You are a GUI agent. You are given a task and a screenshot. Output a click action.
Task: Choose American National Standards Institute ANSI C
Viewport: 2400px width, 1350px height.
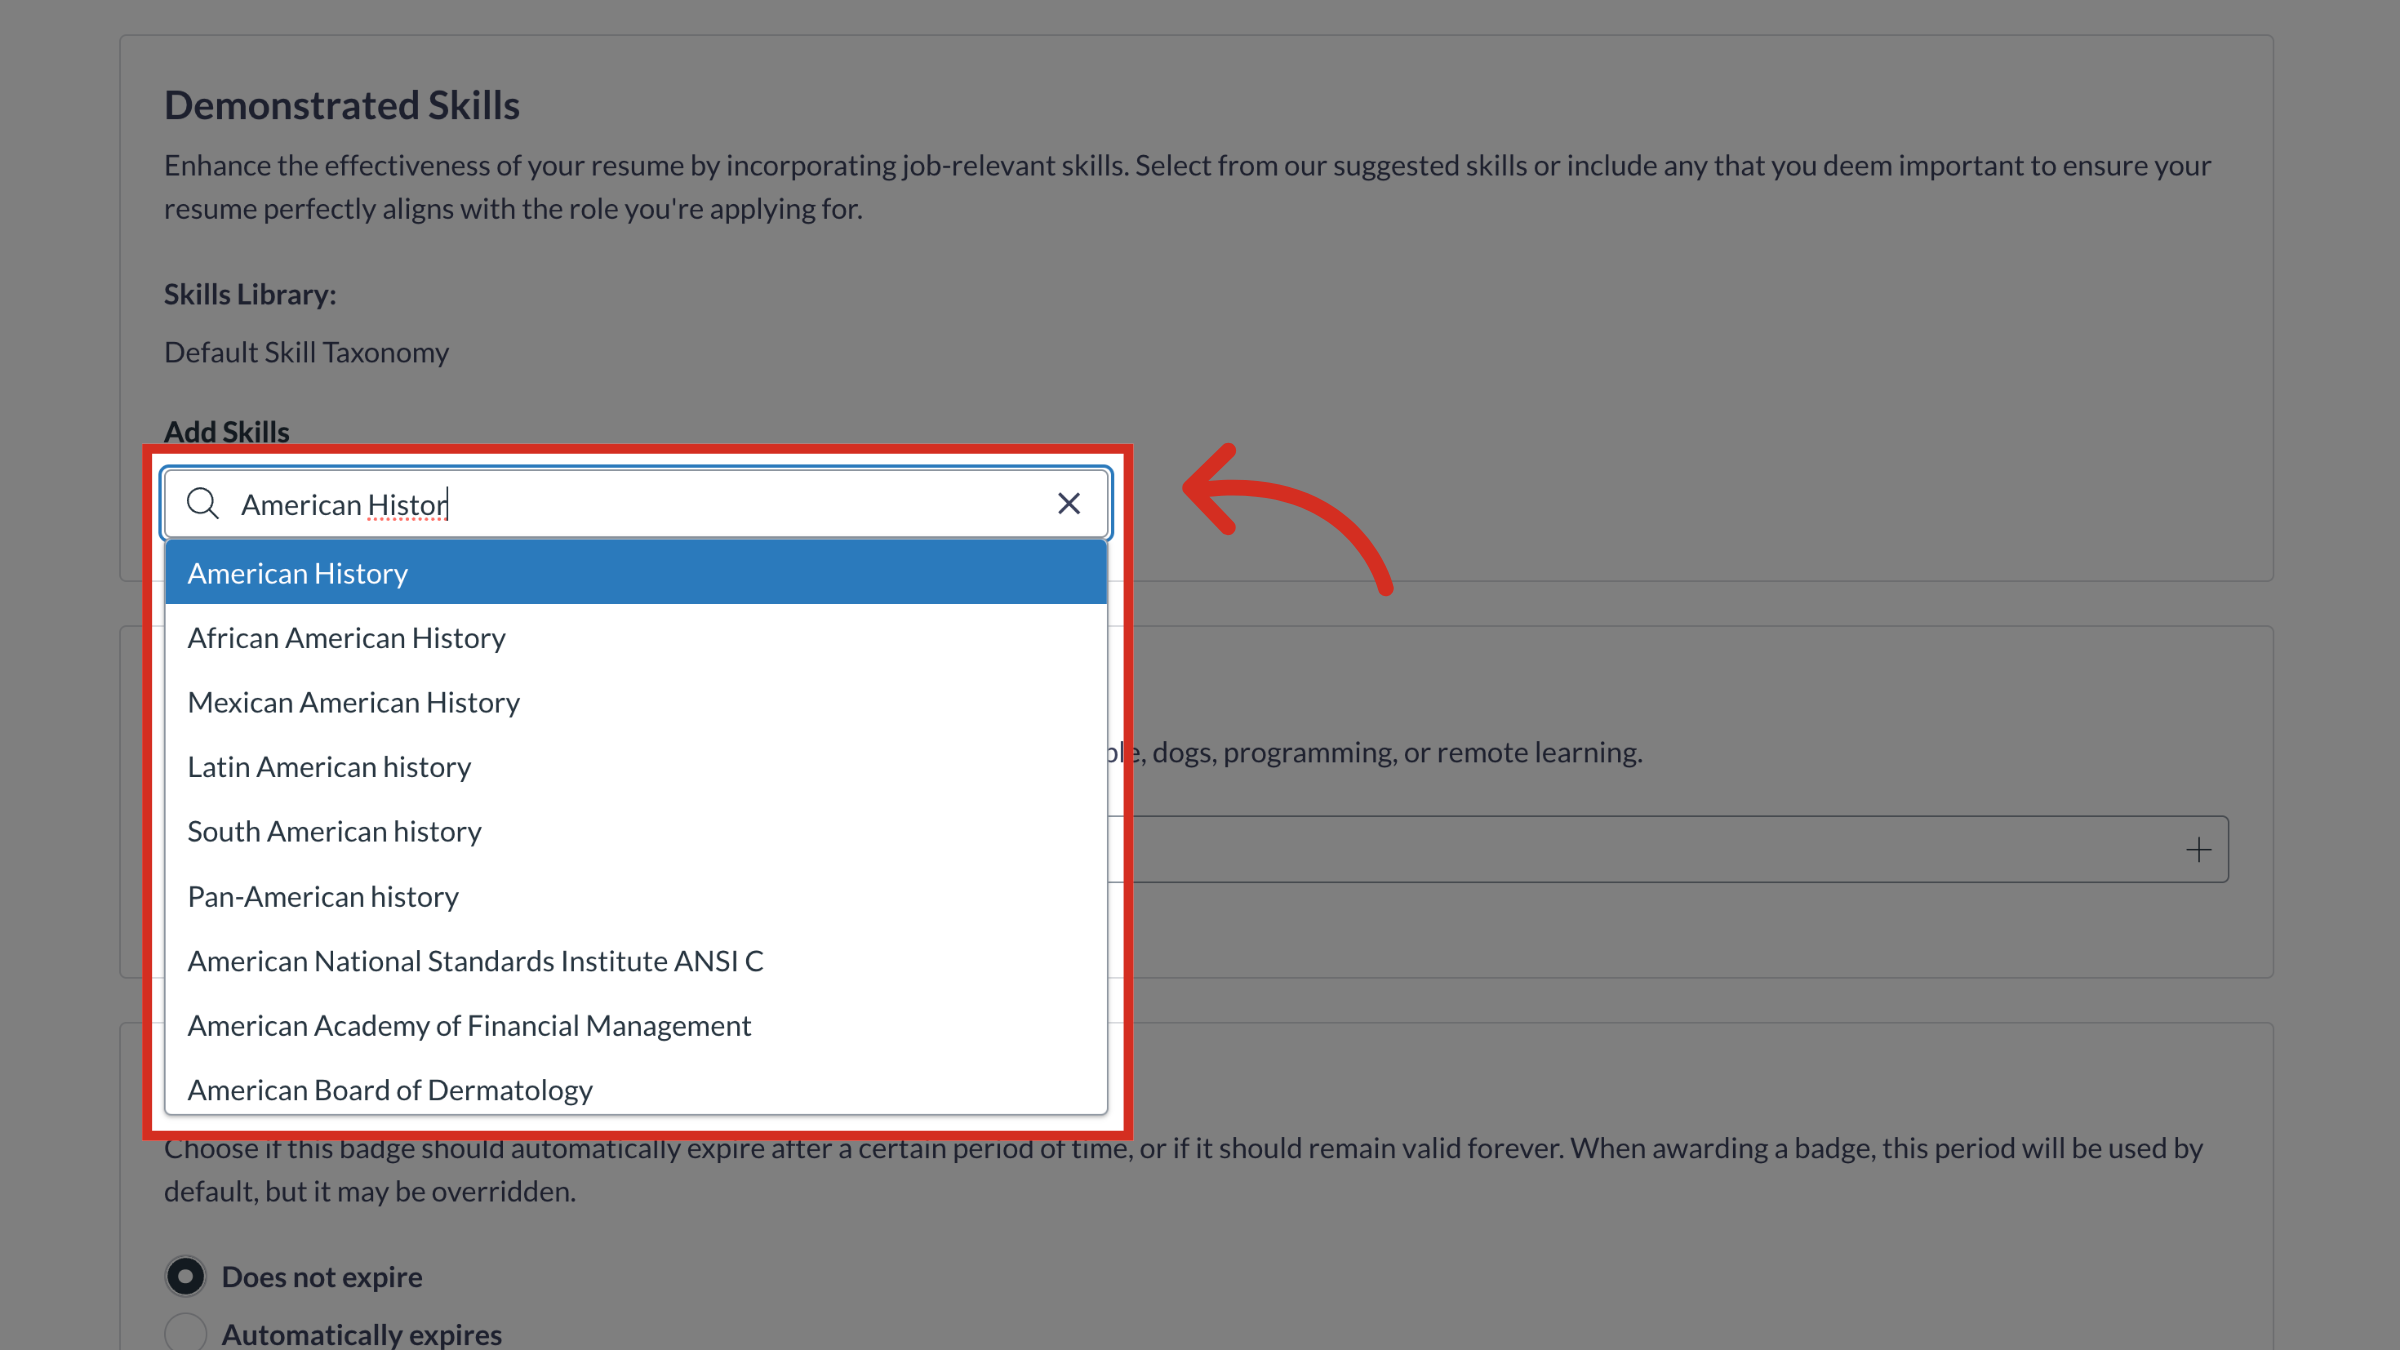click(475, 961)
